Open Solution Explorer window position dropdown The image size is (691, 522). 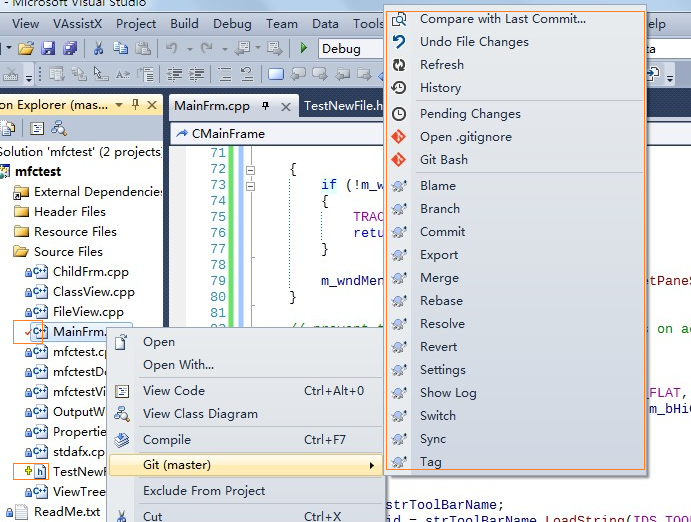pos(119,105)
